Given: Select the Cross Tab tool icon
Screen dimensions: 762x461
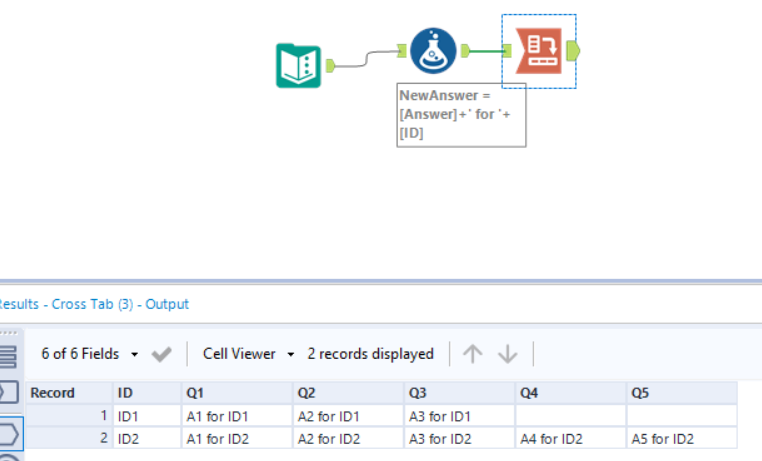Looking at the screenshot, I should (539, 51).
